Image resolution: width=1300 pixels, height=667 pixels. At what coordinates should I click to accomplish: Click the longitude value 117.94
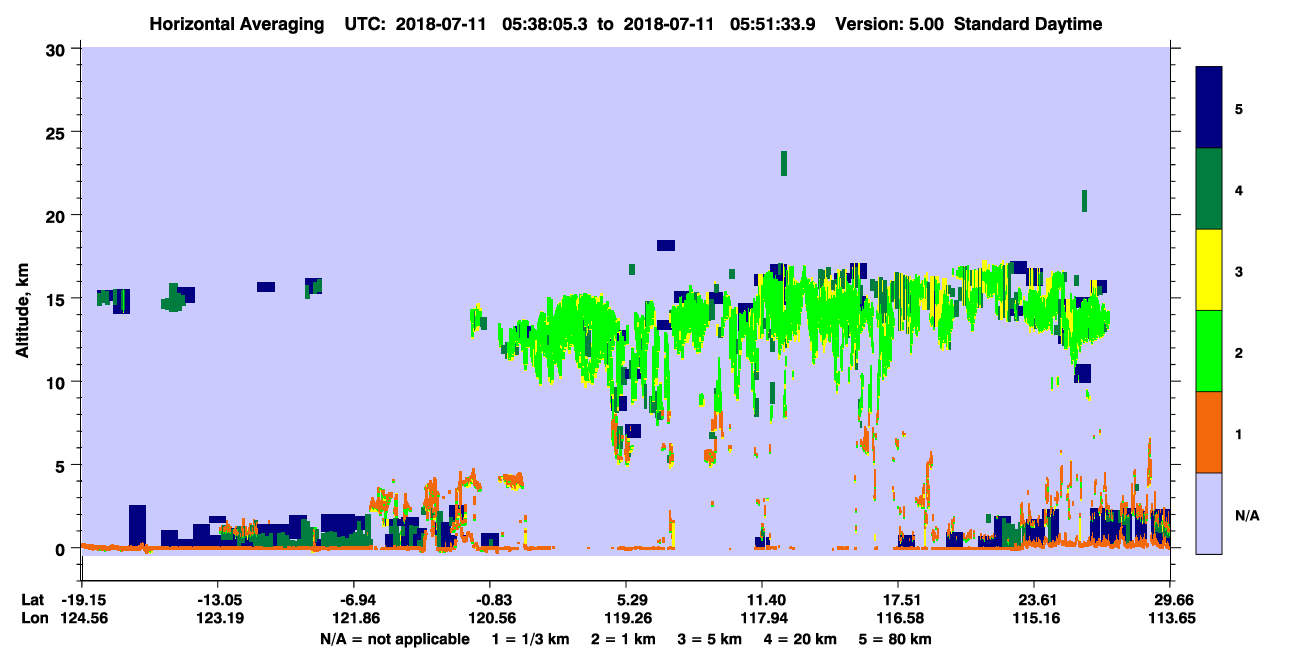[x=762, y=618]
